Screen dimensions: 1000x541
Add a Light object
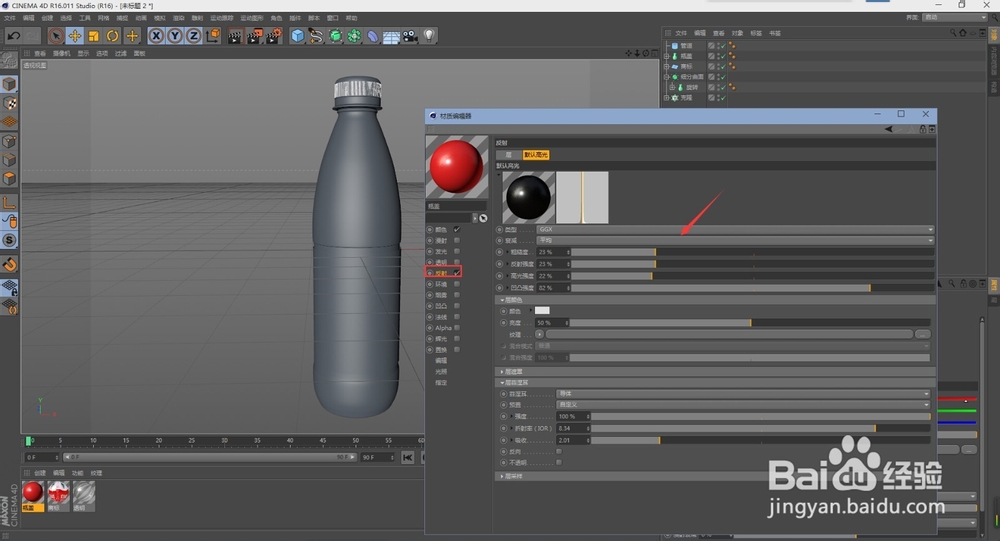point(429,36)
